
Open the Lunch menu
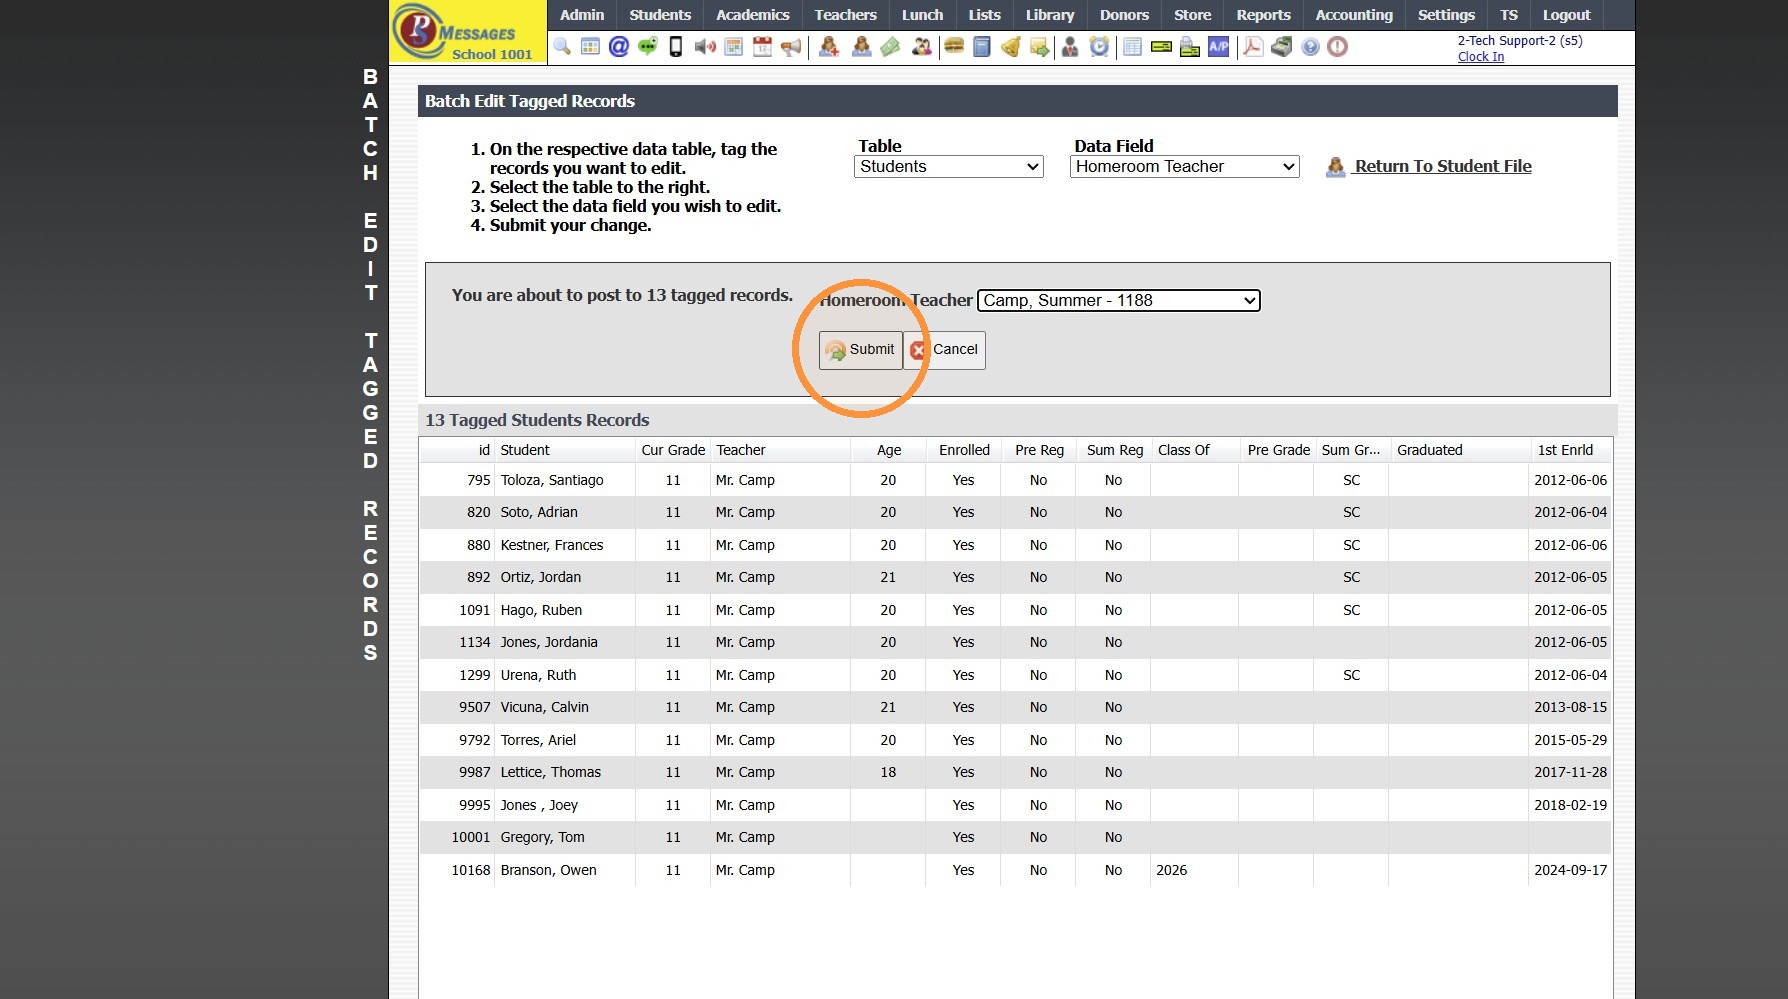922,15
